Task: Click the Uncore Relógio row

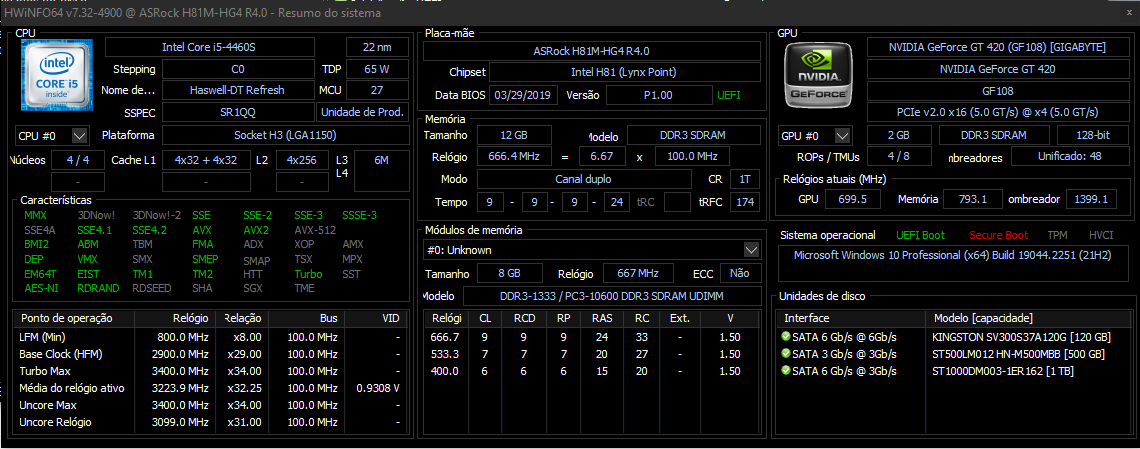Action: [212, 422]
